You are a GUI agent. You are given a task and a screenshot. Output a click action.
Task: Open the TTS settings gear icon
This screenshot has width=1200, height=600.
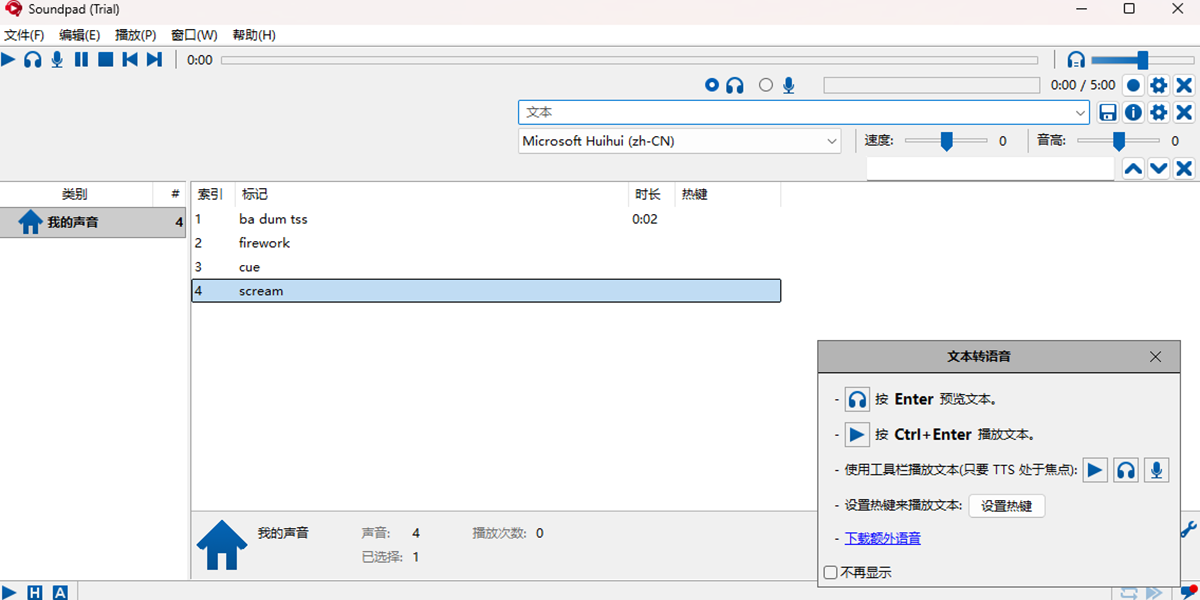1158,112
